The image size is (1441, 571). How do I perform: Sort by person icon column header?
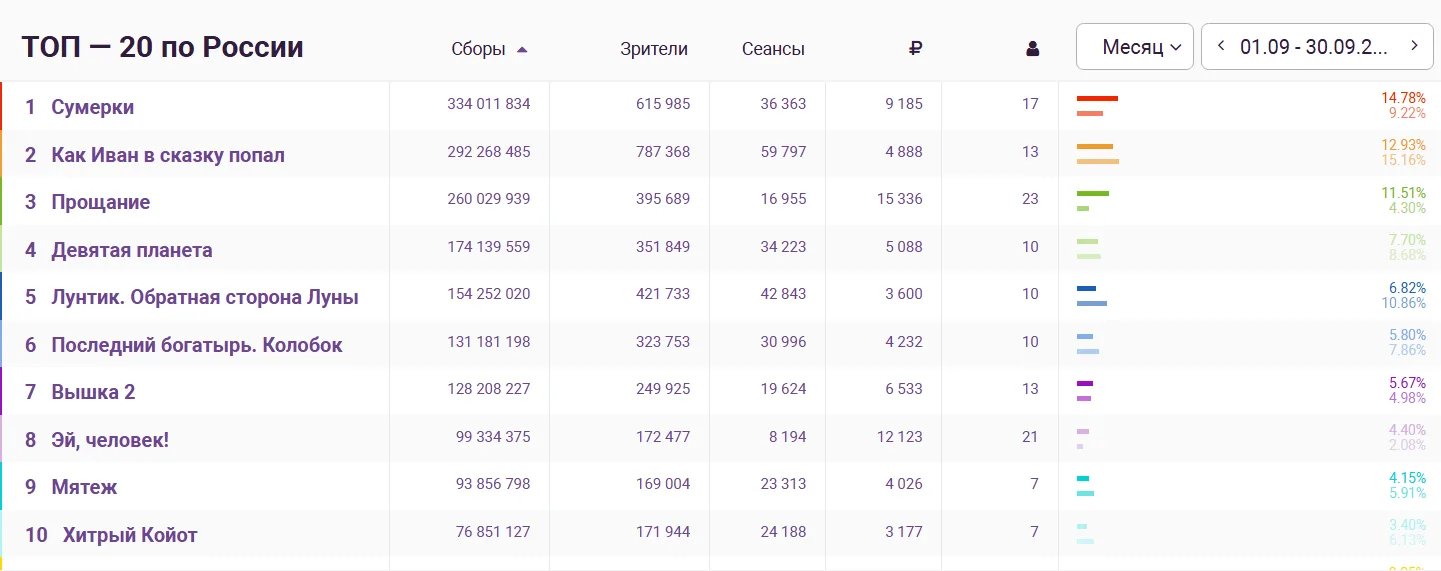click(1033, 49)
